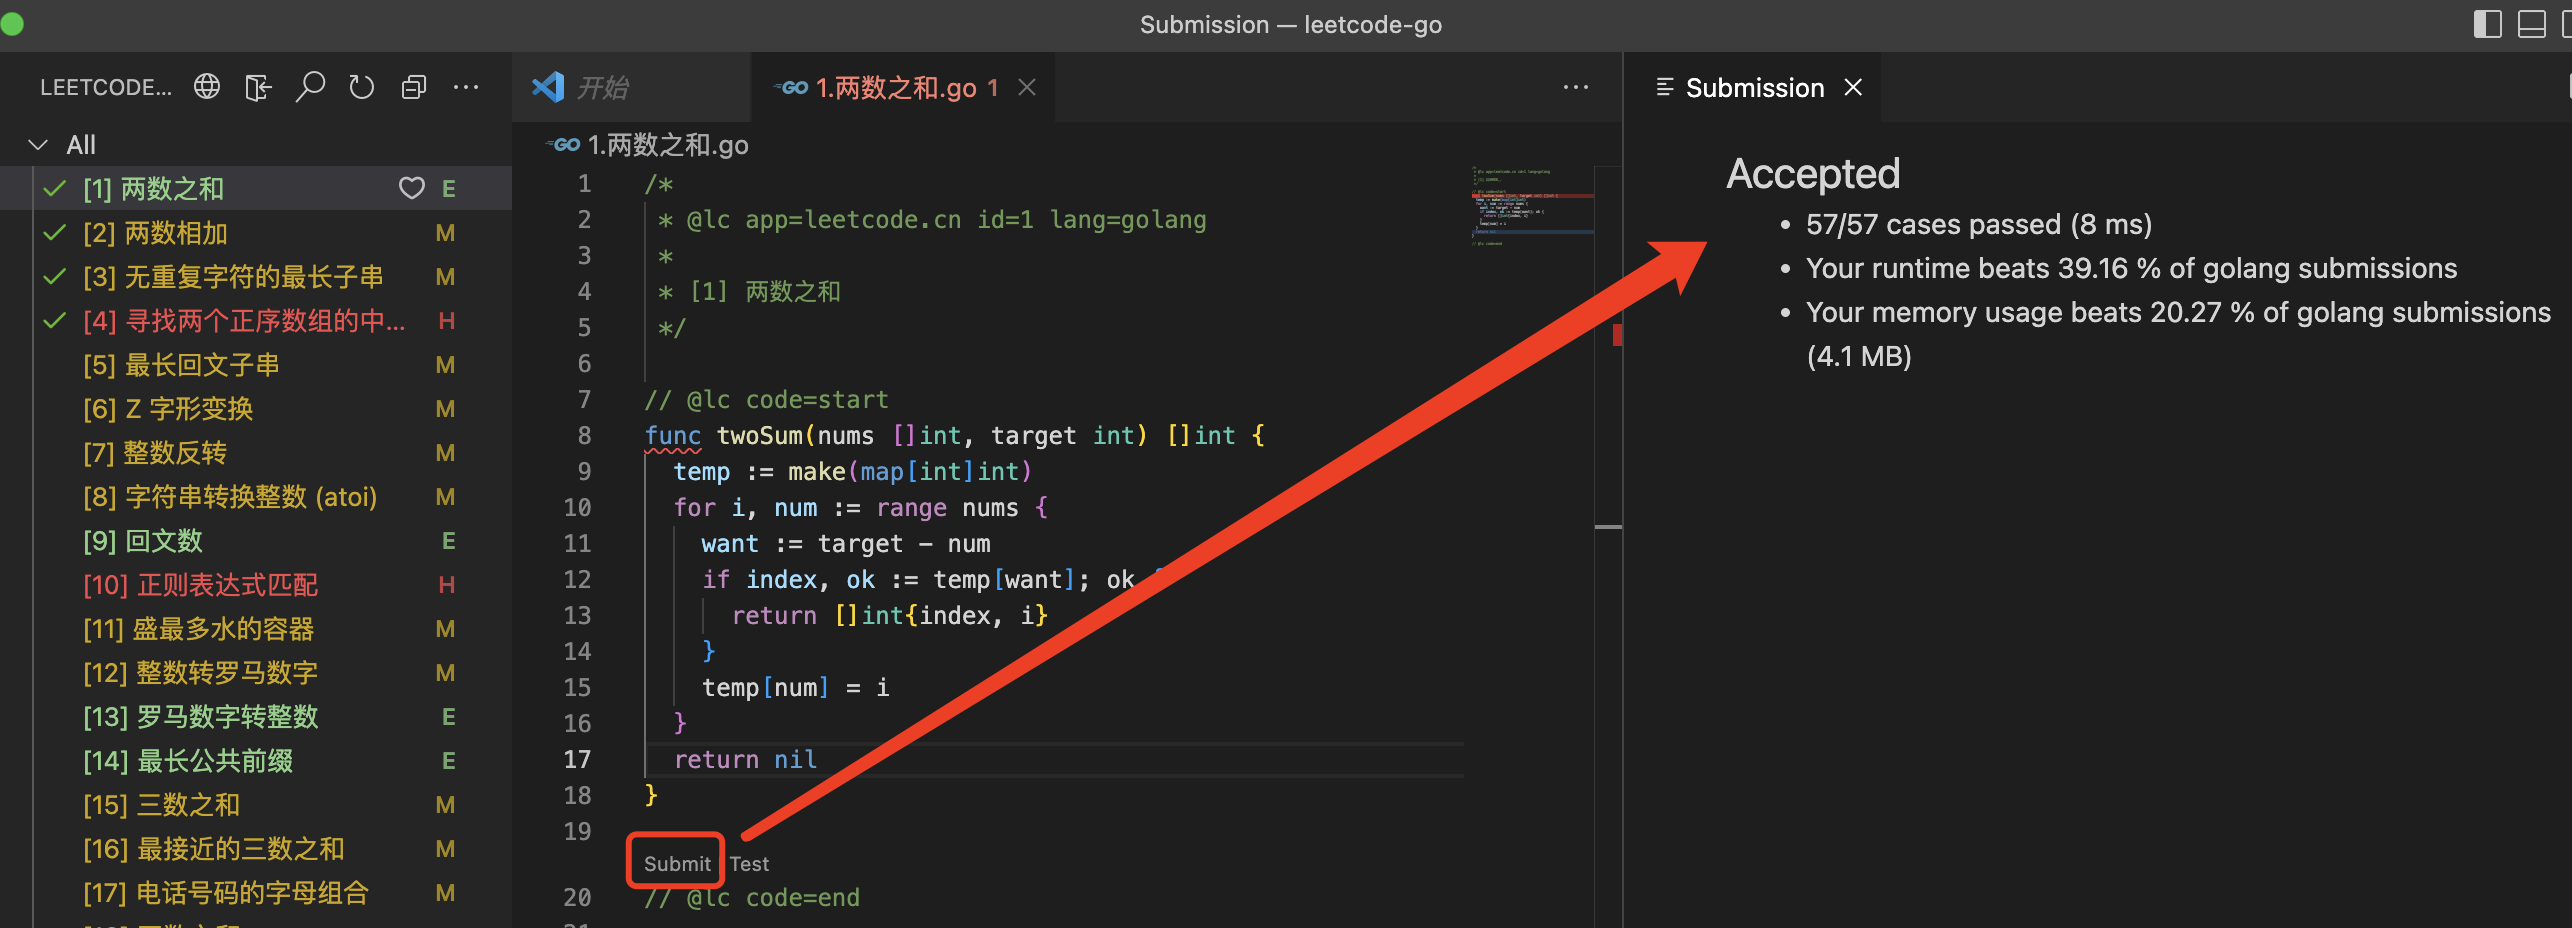The width and height of the screenshot is (2572, 928).
Task: Click the search icon to find a problem
Action: click(311, 87)
